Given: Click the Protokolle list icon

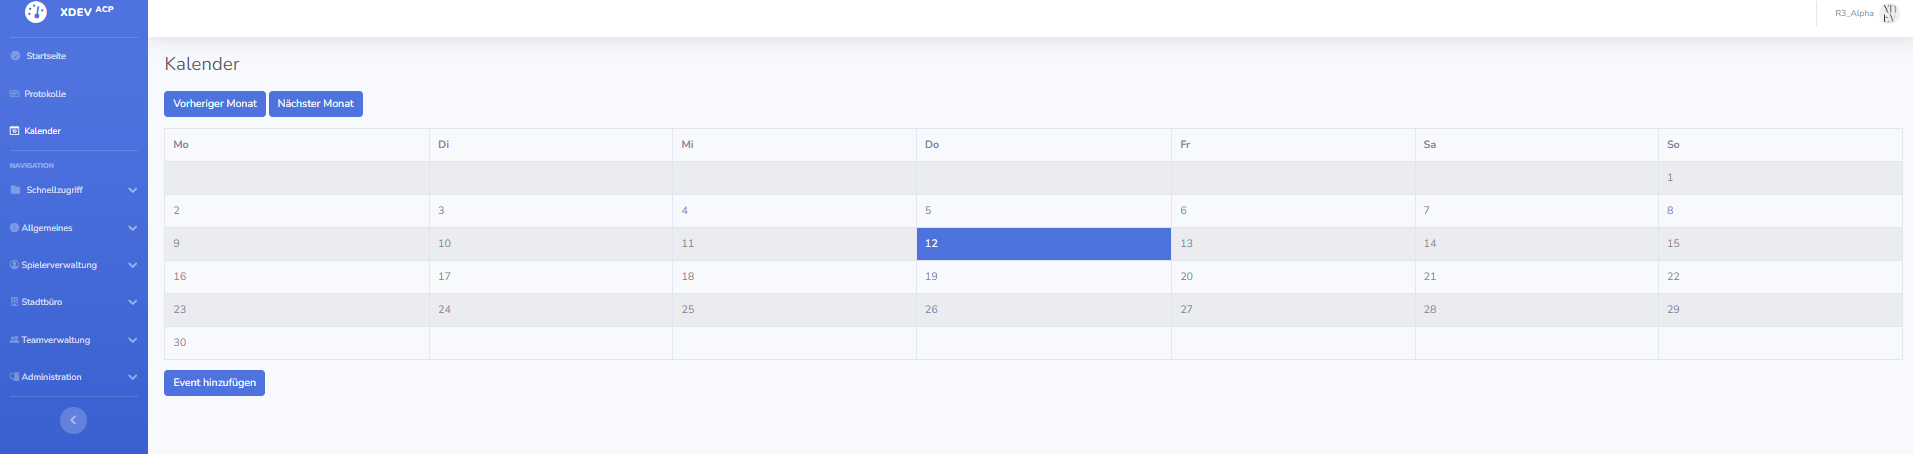Looking at the screenshot, I should [x=14, y=94].
